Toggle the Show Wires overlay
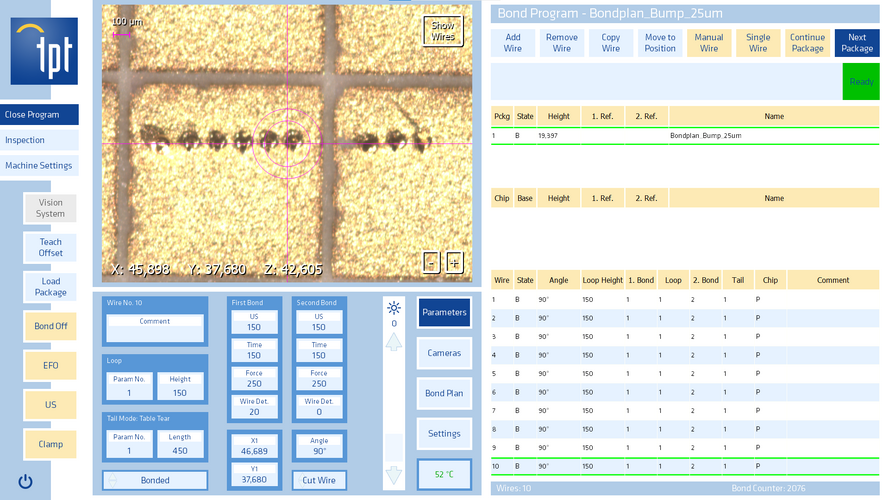 [x=443, y=31]
